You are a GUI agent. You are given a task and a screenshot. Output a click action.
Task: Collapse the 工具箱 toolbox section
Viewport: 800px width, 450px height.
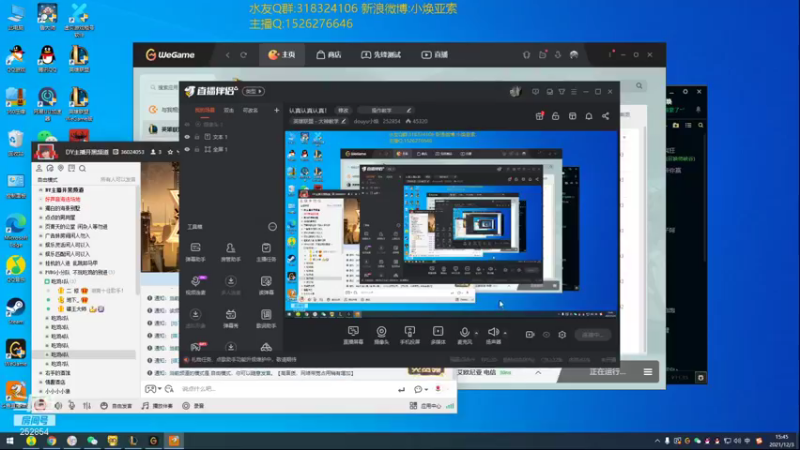(x=272, y=227)
